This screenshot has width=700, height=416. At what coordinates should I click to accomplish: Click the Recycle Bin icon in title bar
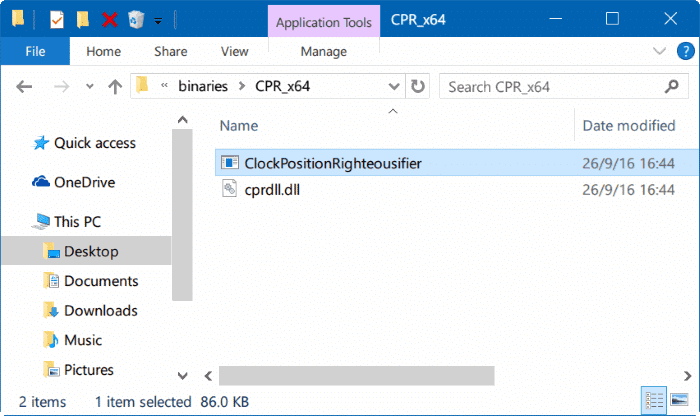[x=136, y=20]
